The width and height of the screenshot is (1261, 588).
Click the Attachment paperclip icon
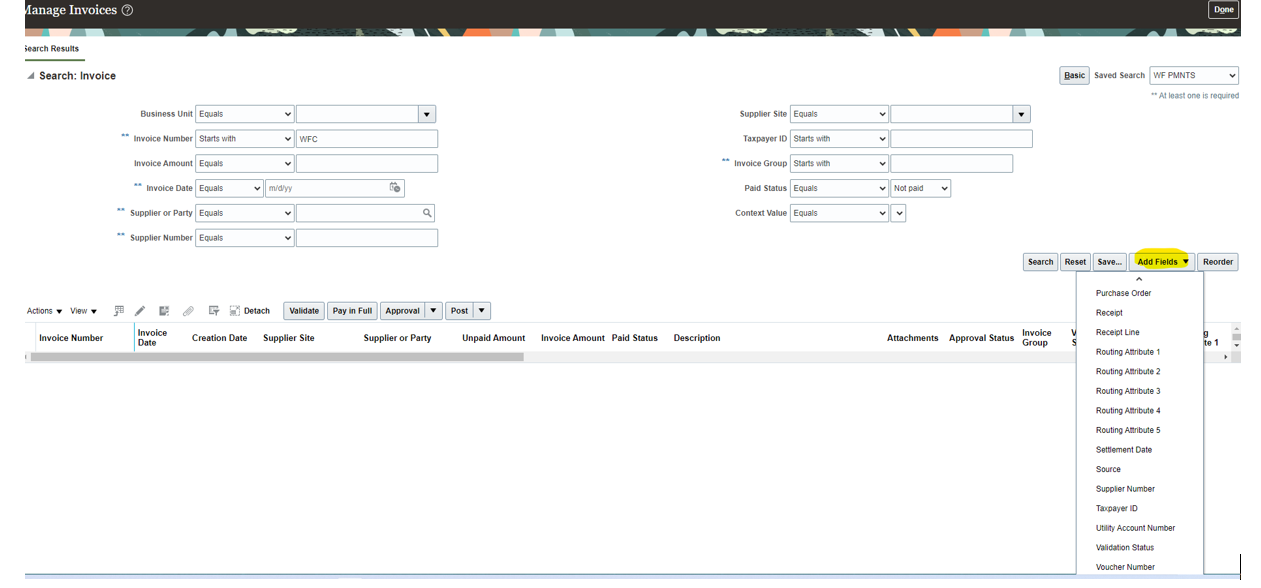(x=188, y=310)
